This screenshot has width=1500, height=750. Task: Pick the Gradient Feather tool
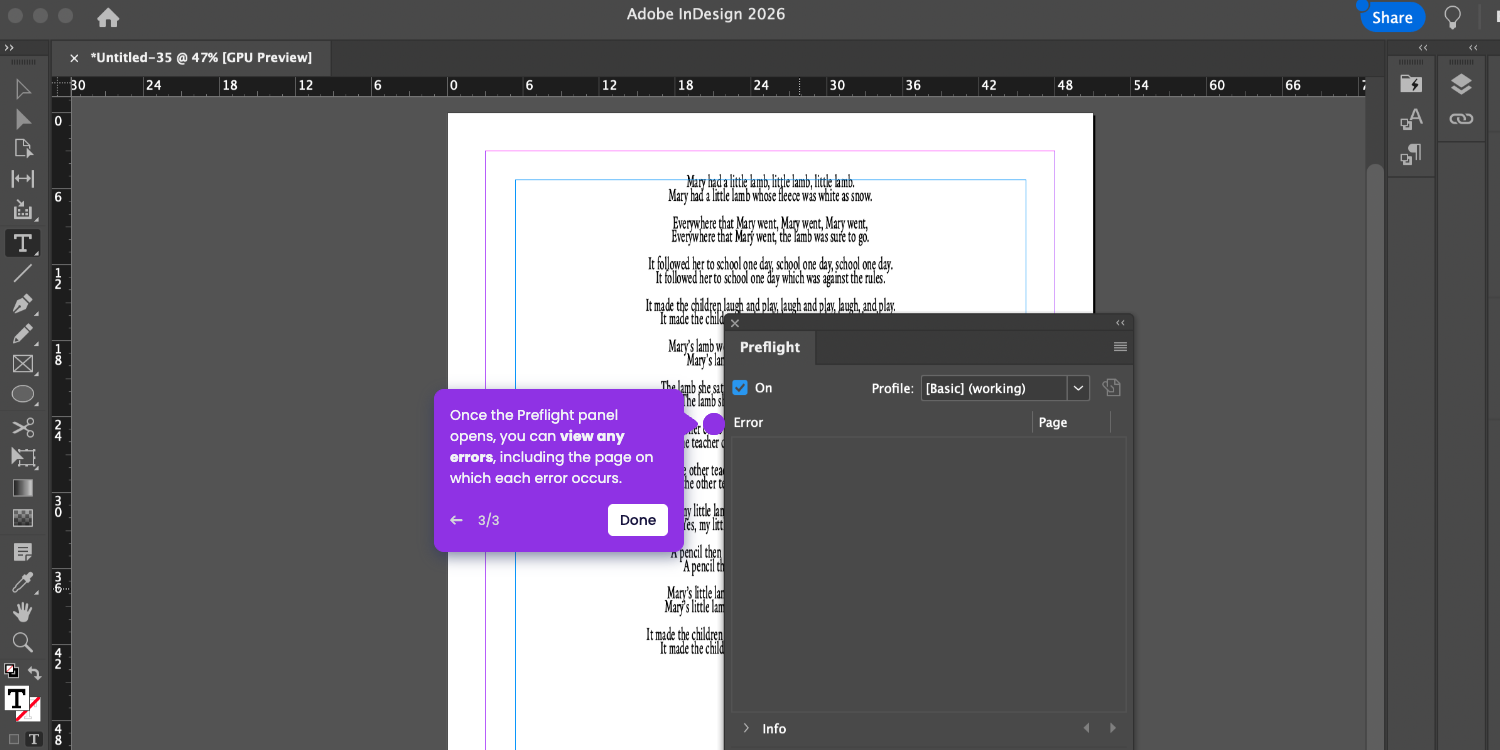click(23, 518)
